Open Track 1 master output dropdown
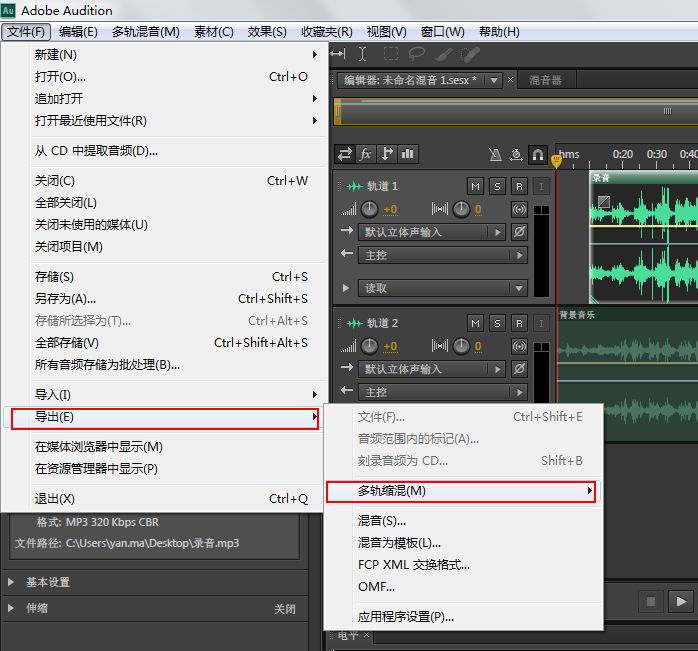 click(443, 256)
